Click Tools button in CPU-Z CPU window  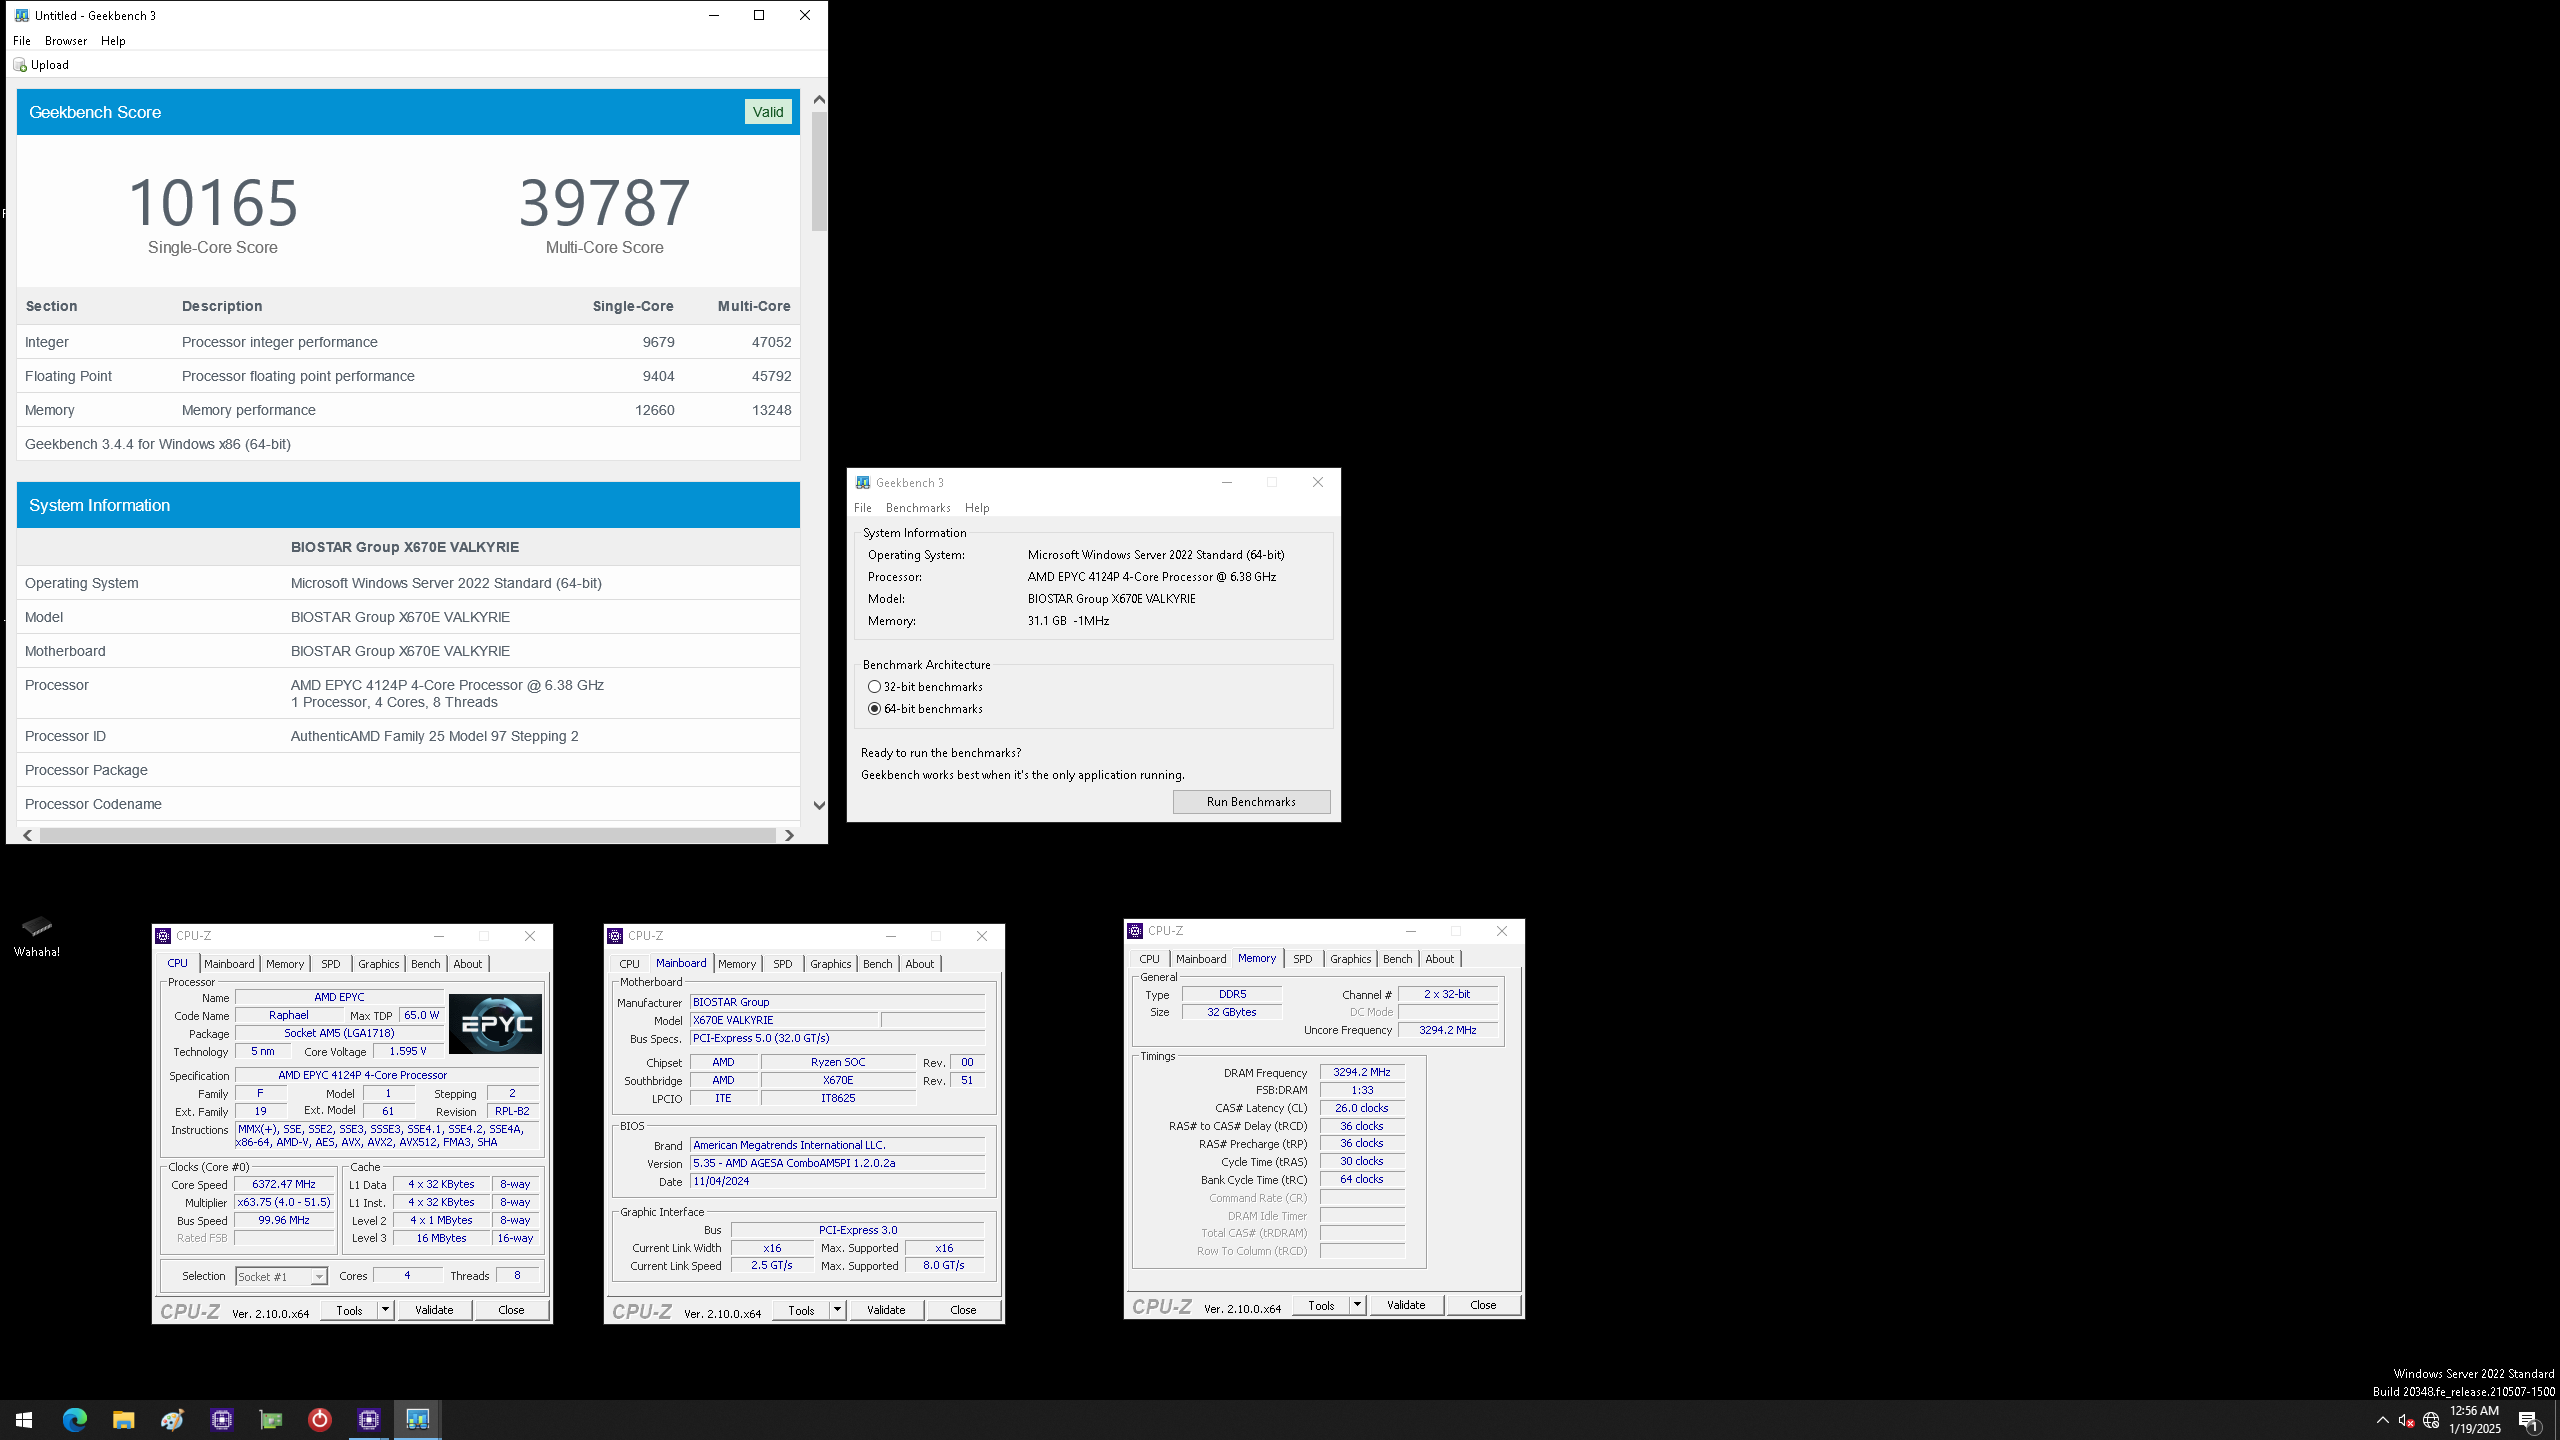pos(349,1310)
